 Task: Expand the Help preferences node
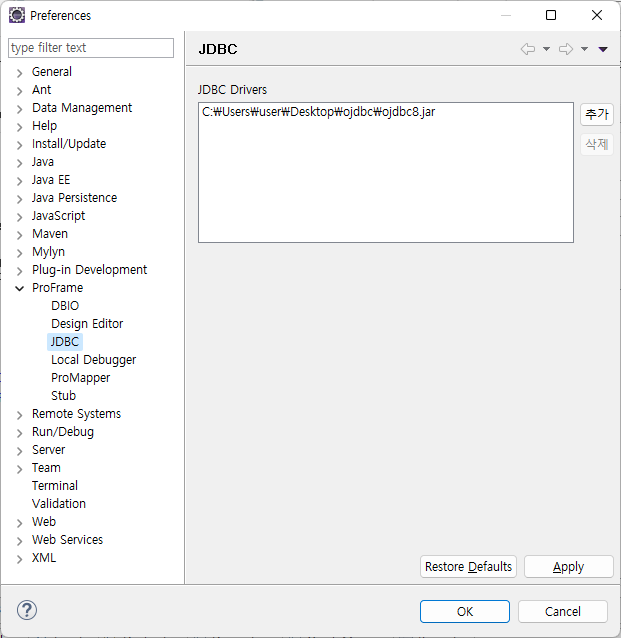[19, 127]
